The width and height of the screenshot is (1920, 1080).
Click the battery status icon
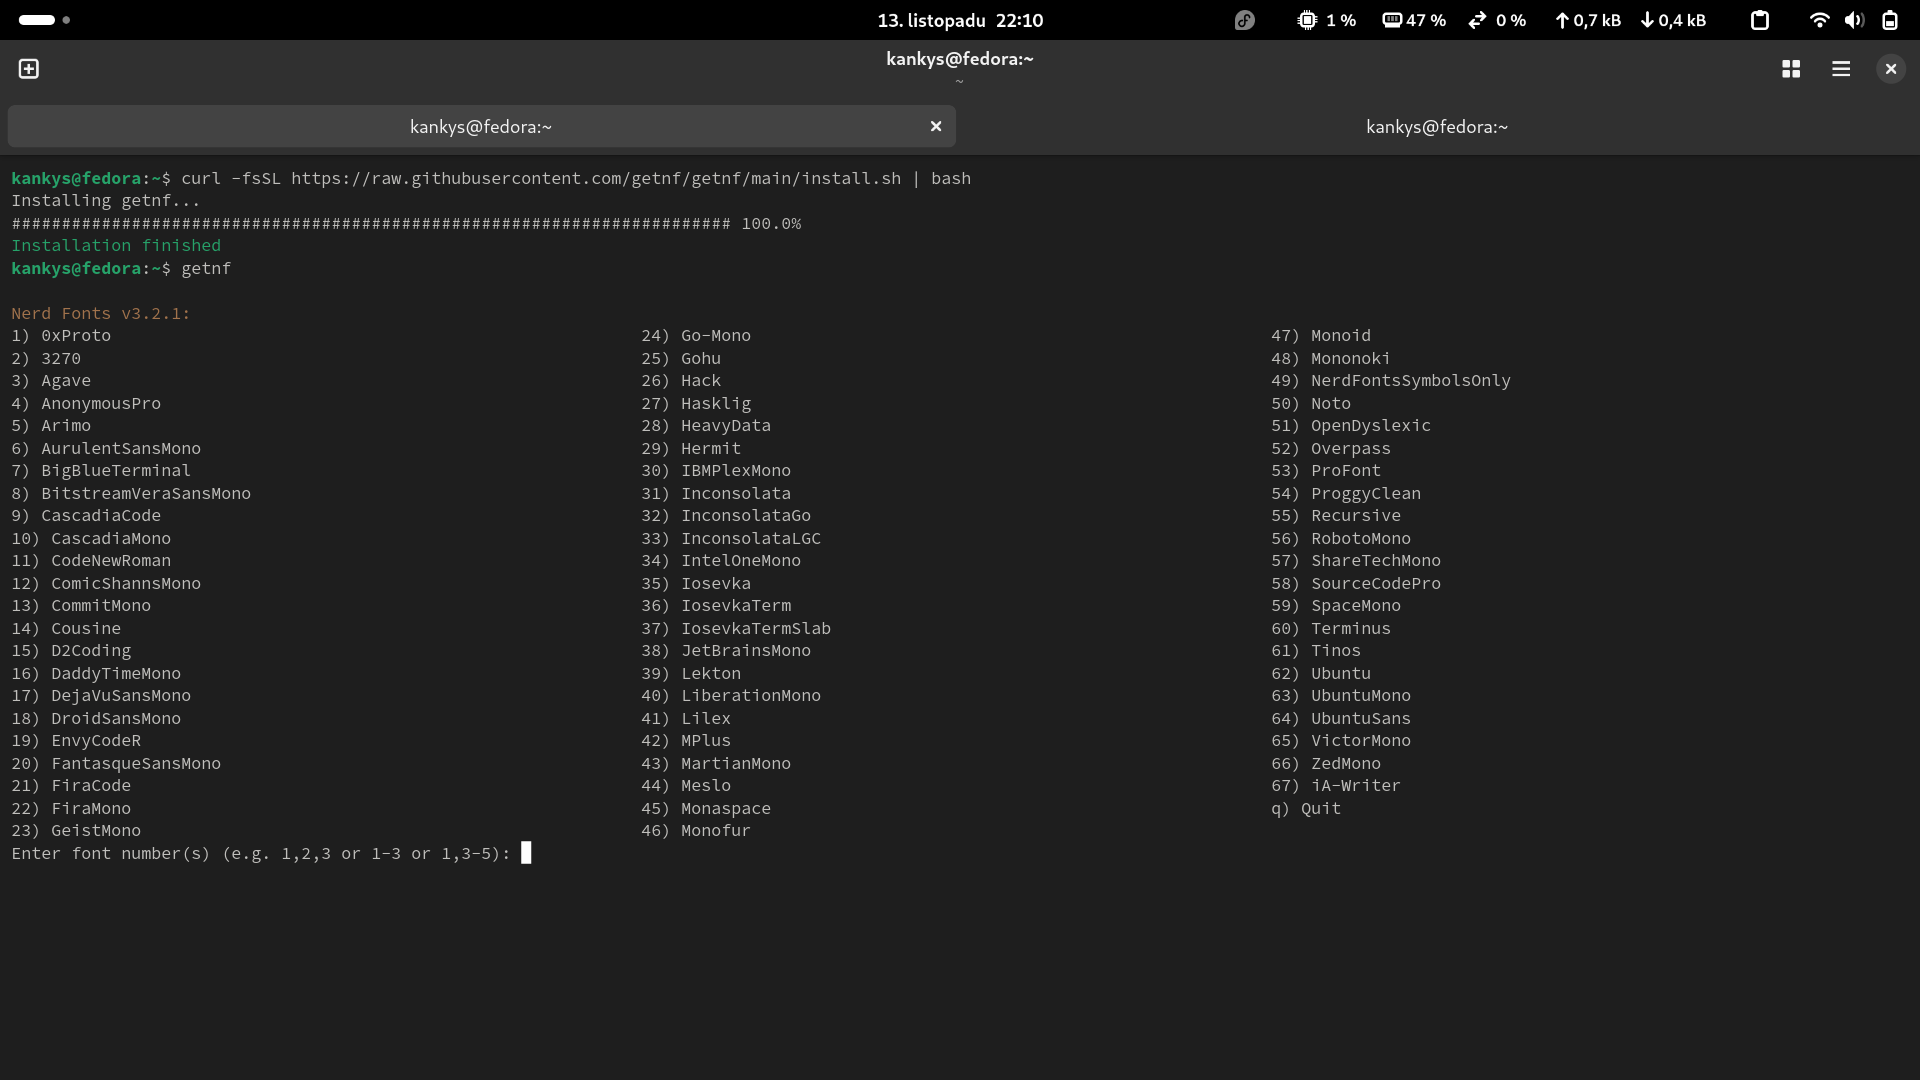click(1889, 20)
